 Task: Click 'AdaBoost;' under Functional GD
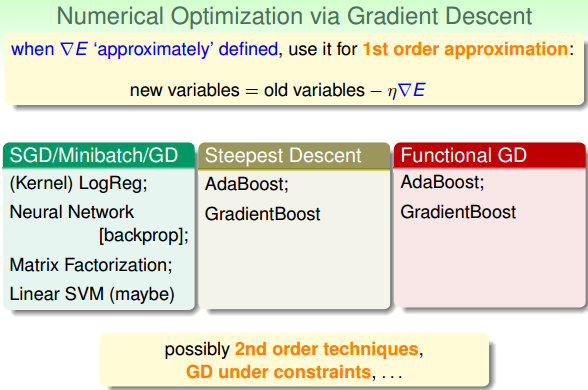pyautogui.click(x=442, y=182)
